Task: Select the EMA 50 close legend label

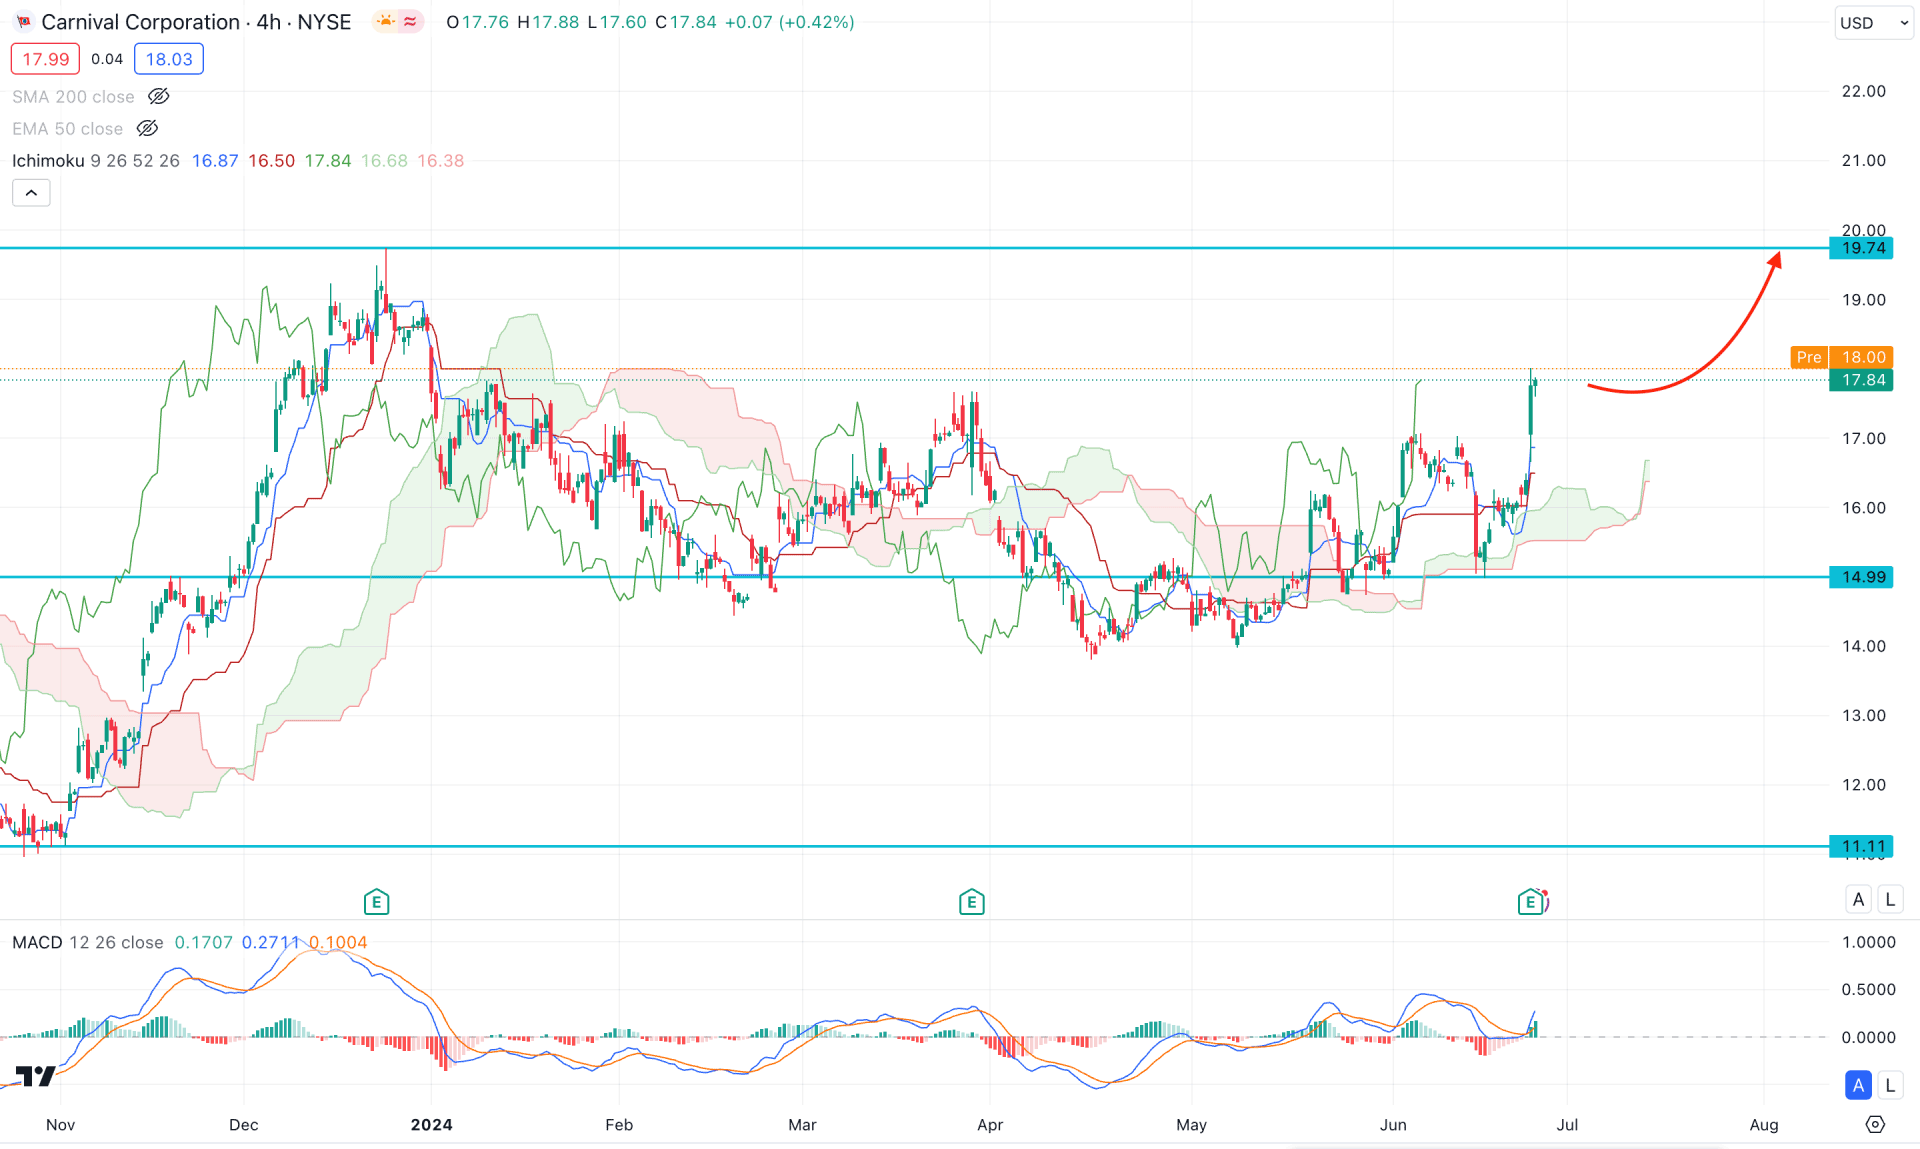Action: 67,129
